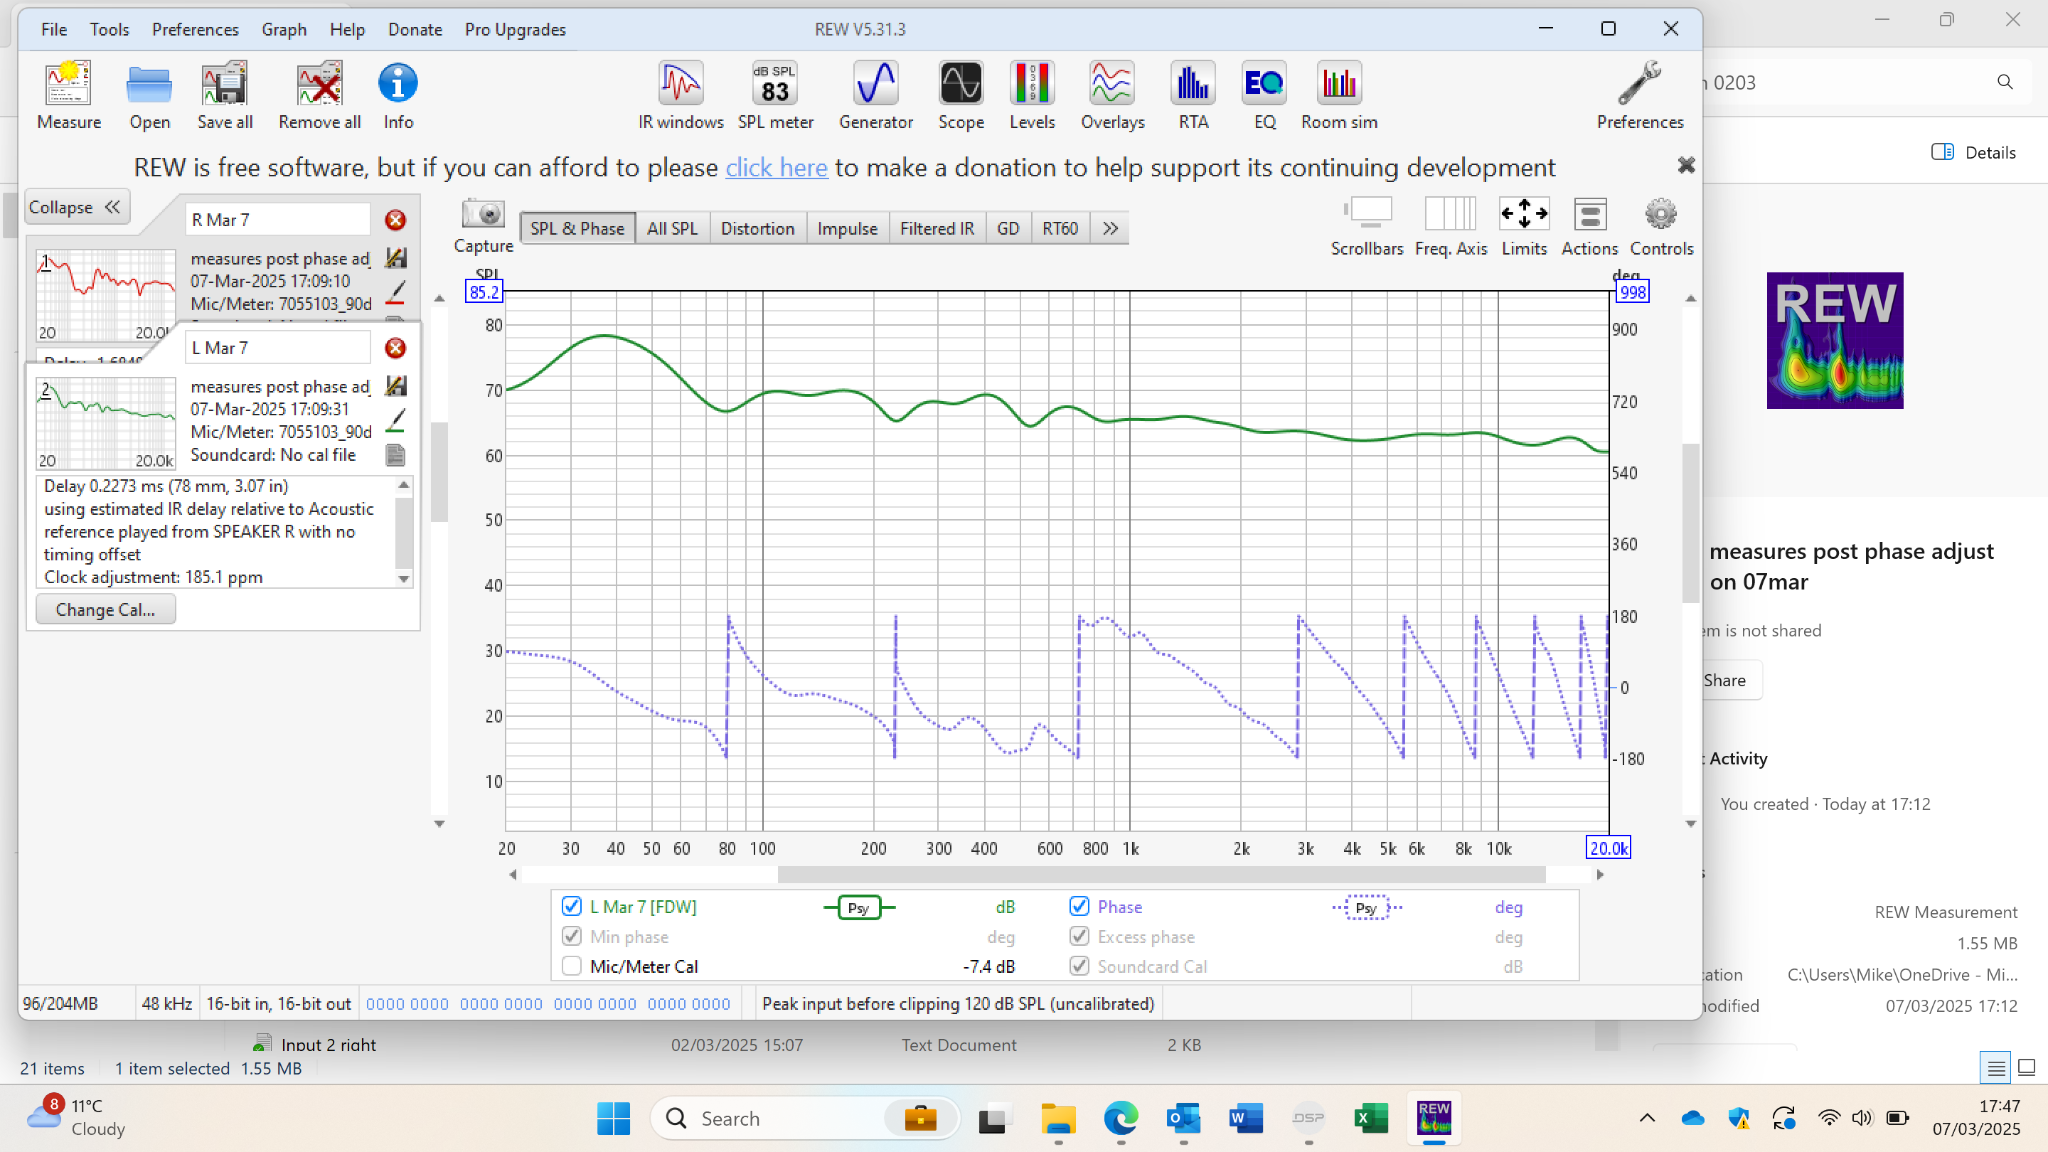Toggle Details pane in Explorer window
This screenshot has width=2048, height=1152.
click(x=1973, y=152)
